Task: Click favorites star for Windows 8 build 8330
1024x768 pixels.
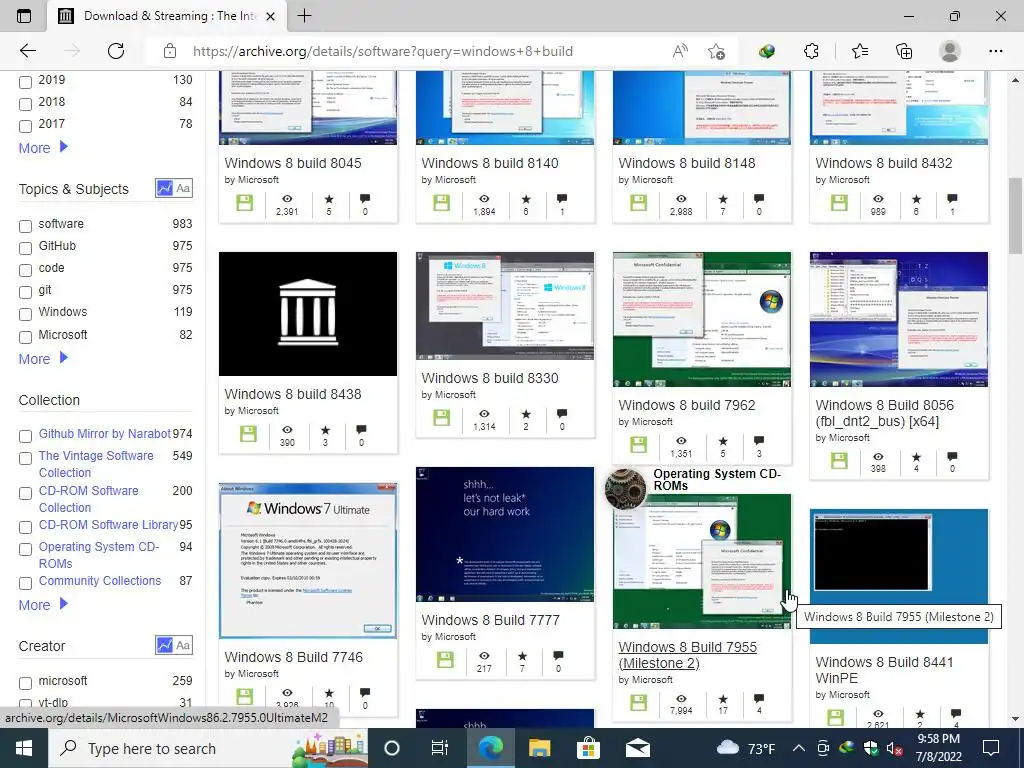Action: [526, 414]
